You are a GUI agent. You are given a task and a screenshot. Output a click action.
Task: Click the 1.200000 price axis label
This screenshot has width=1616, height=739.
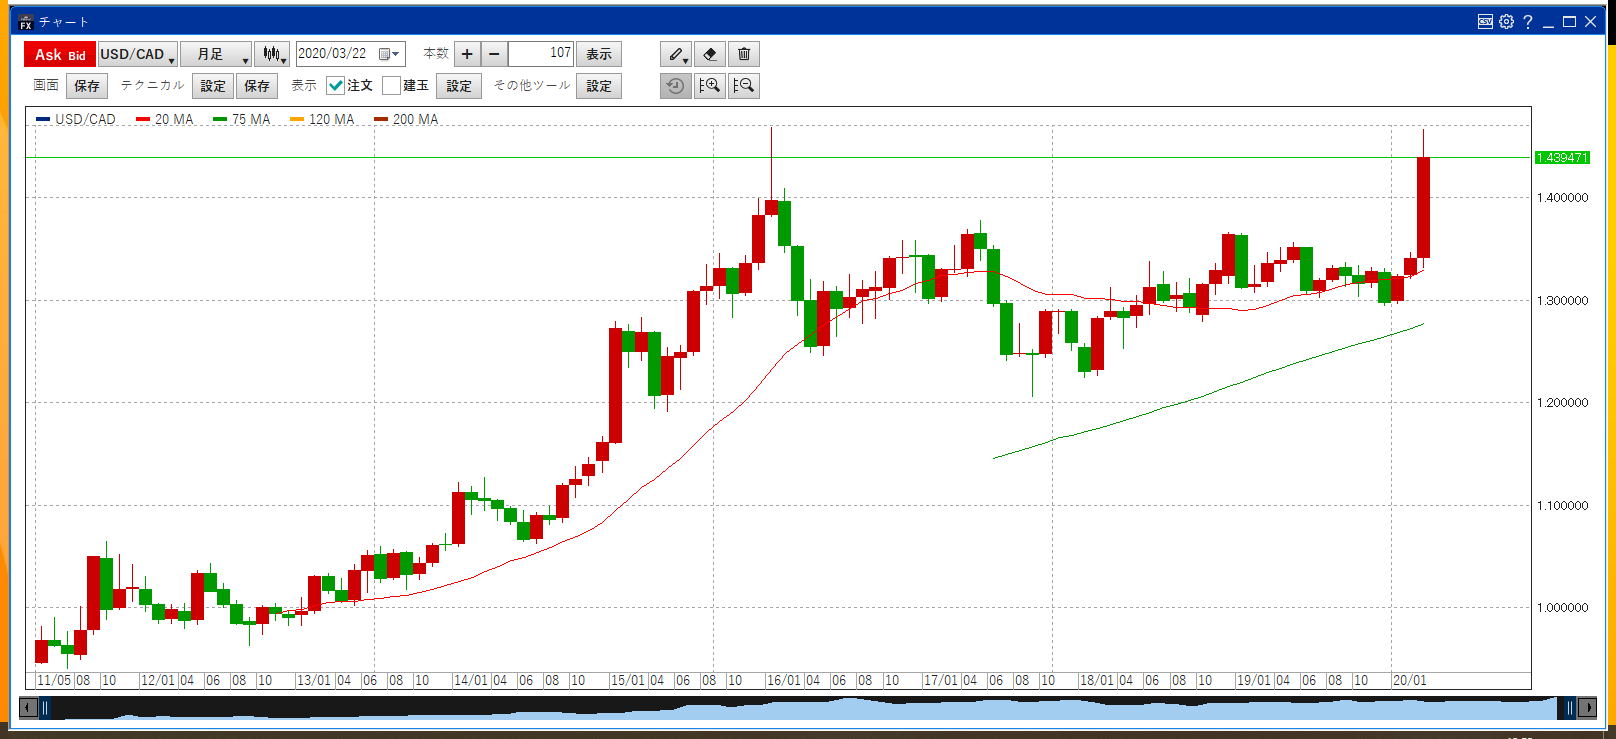(x=1562, y=403)
